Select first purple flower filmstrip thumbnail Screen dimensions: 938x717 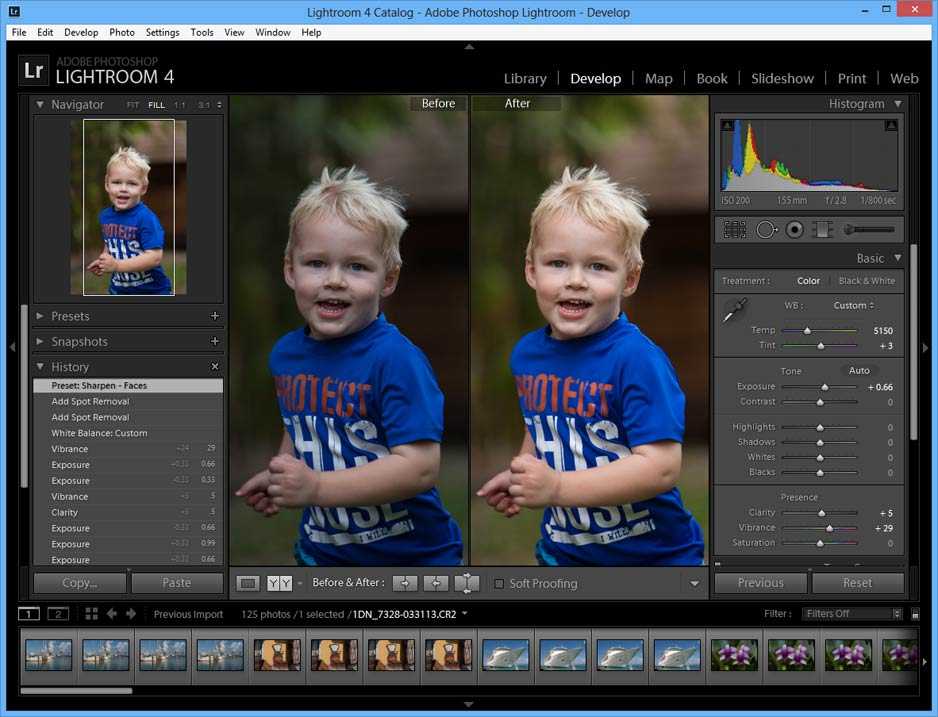pyautogui.click(x=733, y=655)
